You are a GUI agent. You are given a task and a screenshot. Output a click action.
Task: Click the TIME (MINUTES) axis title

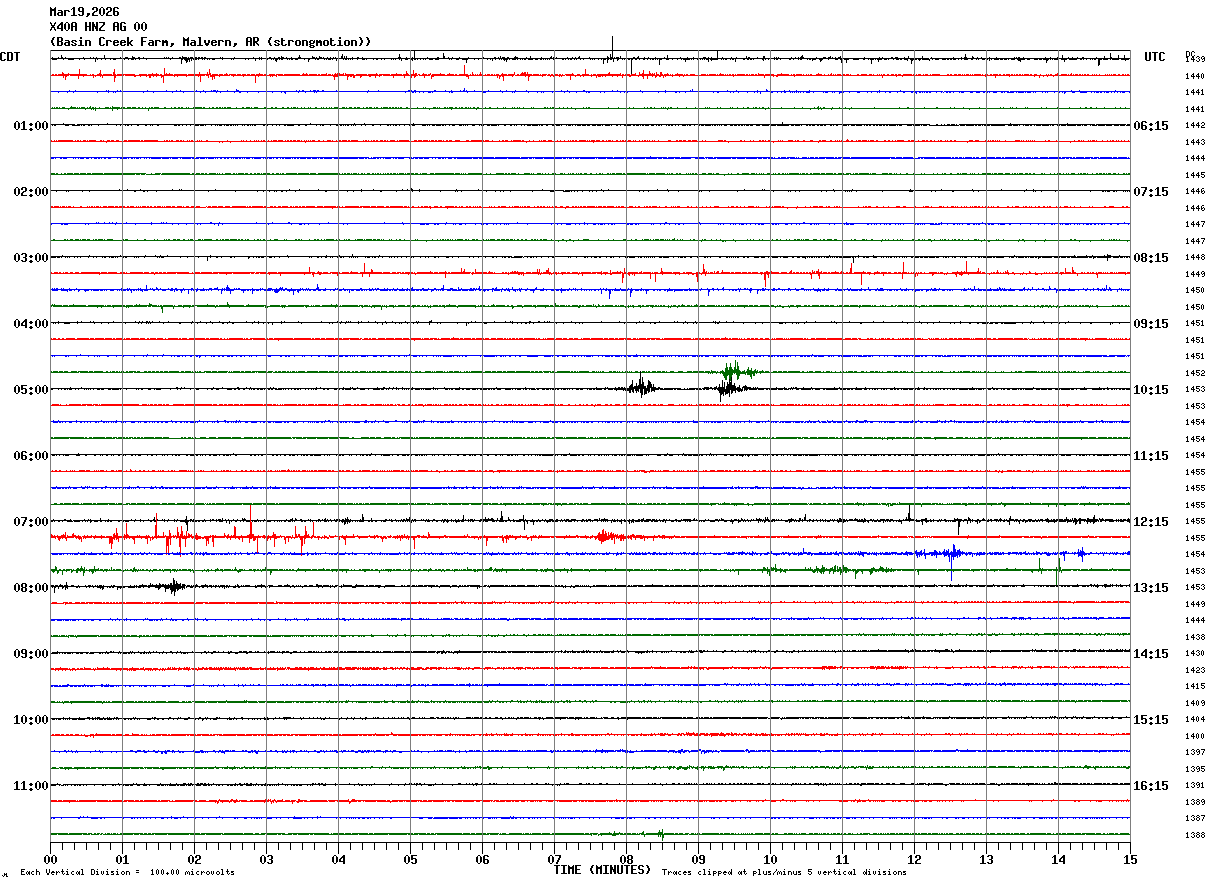[x=602, y=870]
